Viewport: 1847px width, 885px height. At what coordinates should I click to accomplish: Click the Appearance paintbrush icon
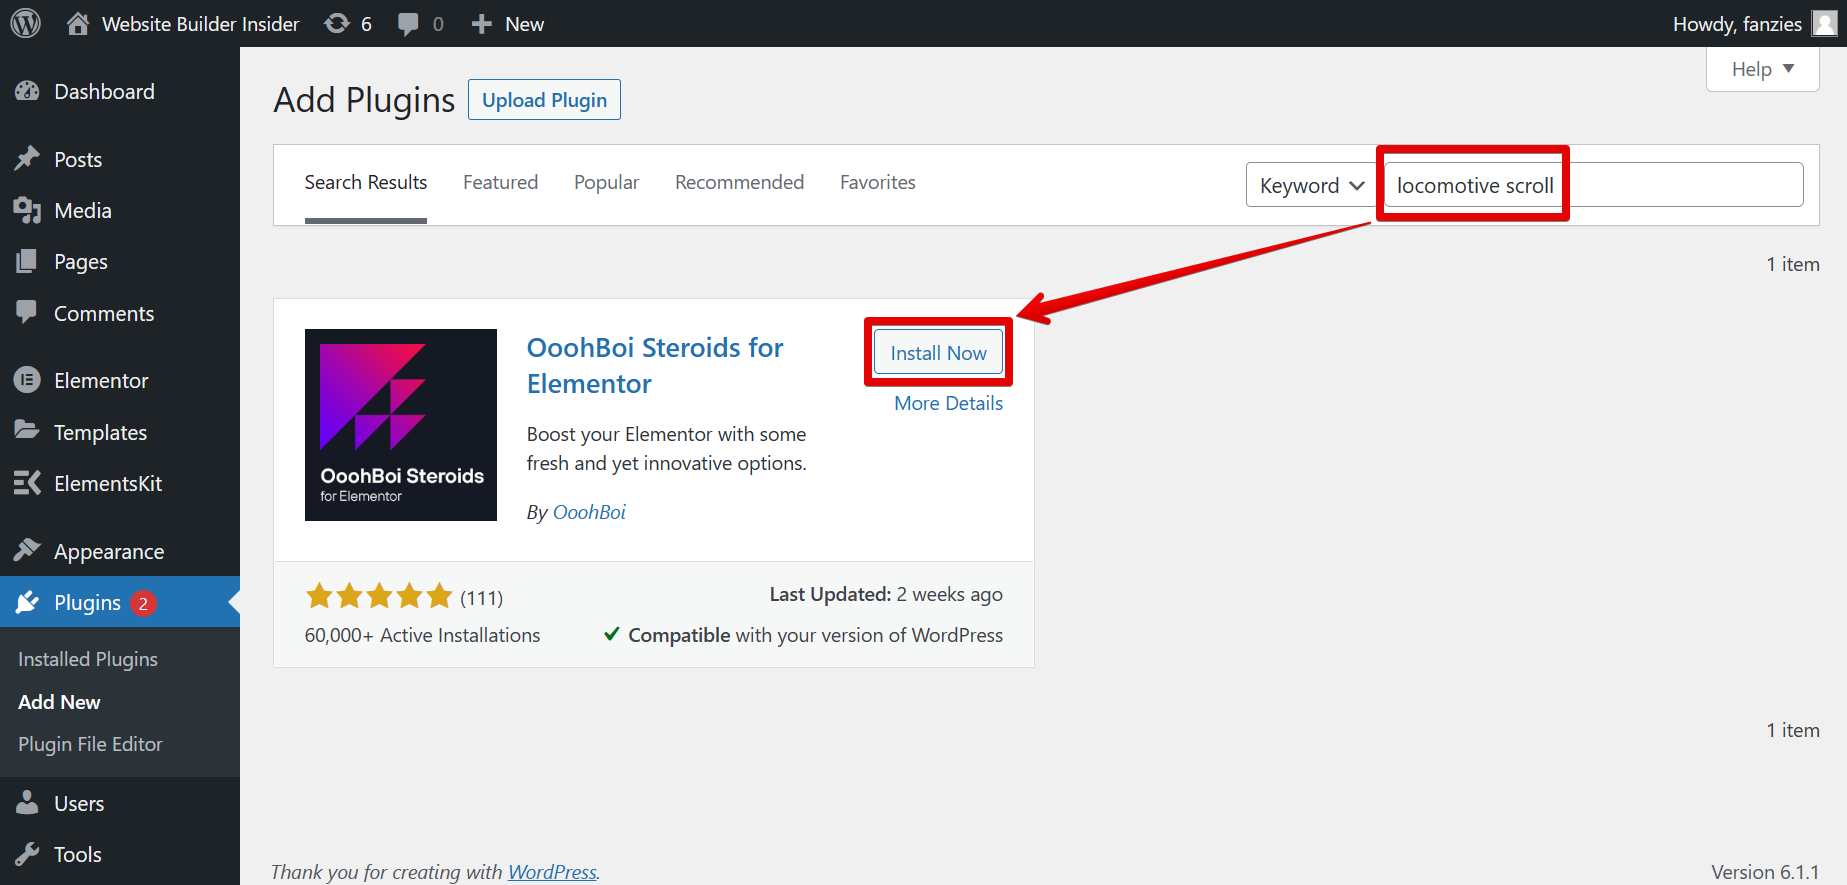tap(27, 551)
